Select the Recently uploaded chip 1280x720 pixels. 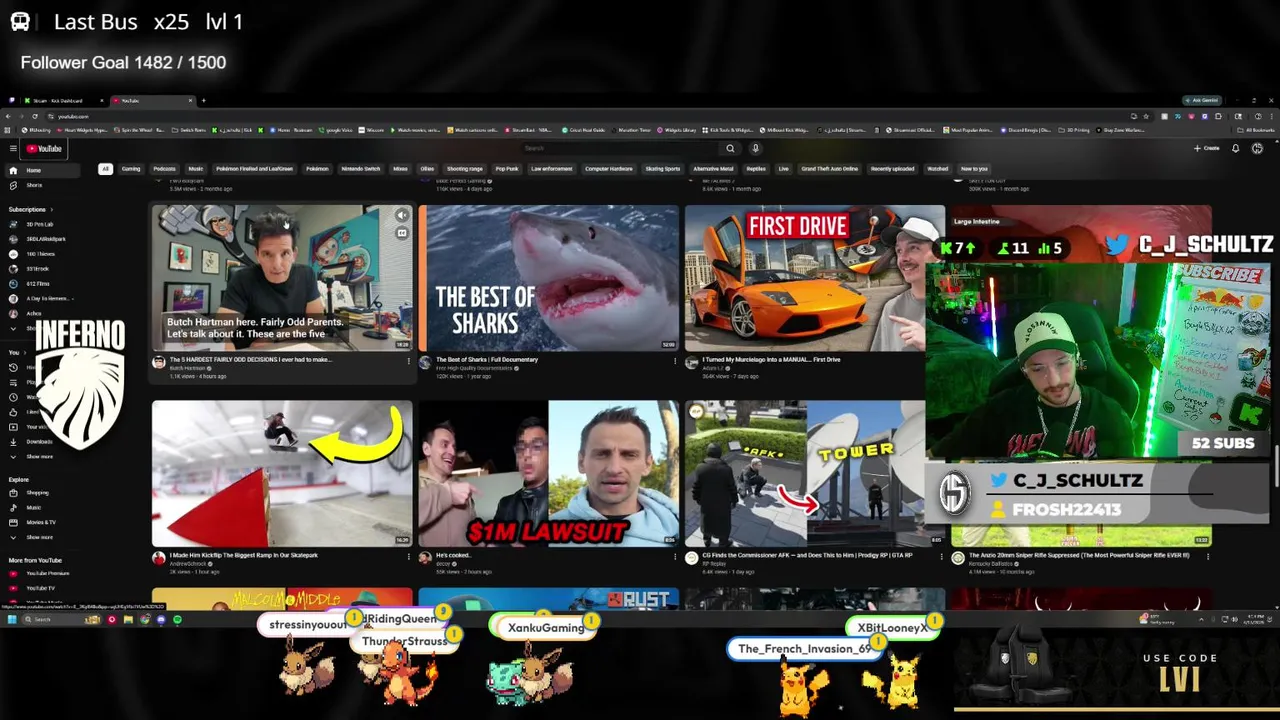click(892, 169)
